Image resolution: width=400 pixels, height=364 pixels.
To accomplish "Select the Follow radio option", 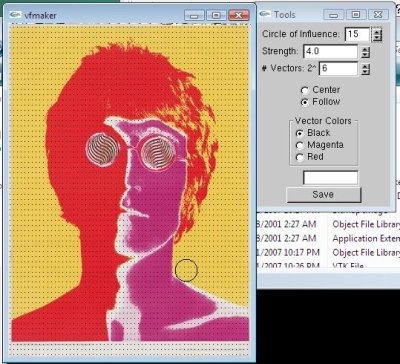I will click(304, 102).
